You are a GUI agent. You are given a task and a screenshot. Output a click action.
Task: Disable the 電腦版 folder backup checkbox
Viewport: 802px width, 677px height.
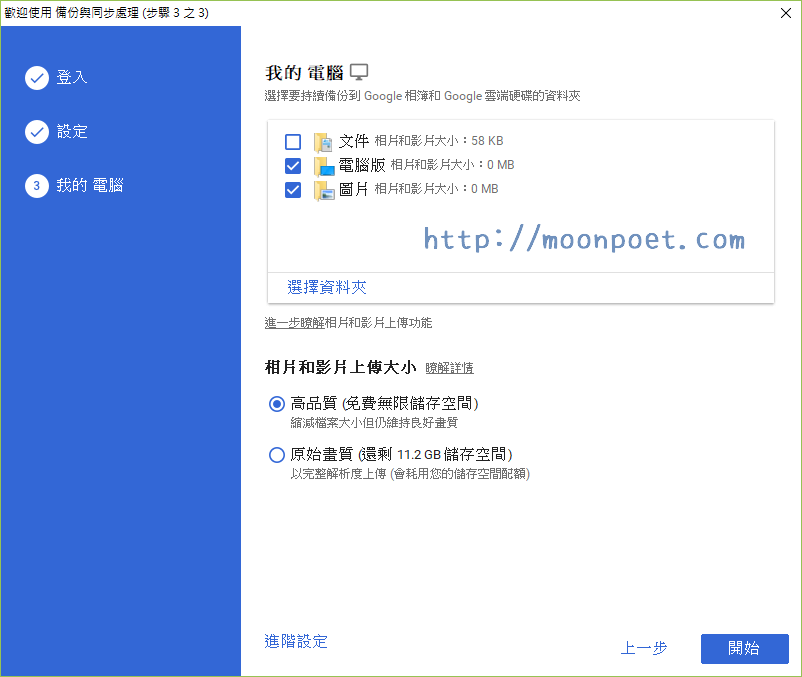(x=293, y=165)
